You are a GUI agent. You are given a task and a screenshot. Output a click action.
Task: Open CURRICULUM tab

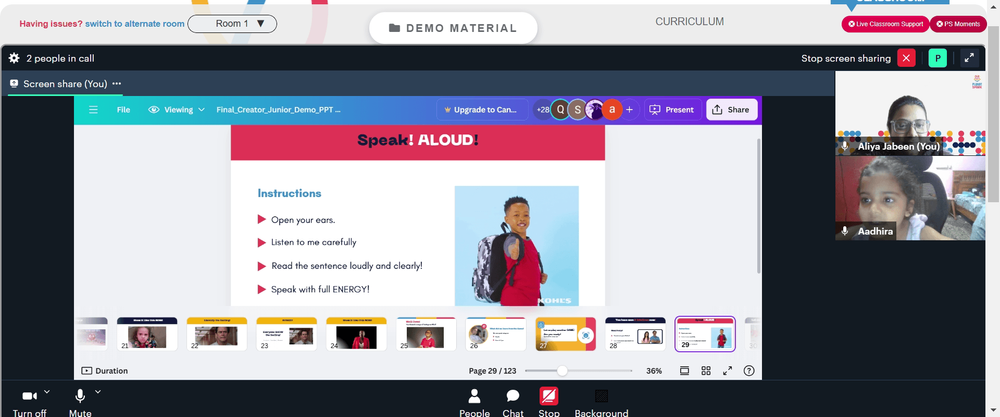coord(689,22)
